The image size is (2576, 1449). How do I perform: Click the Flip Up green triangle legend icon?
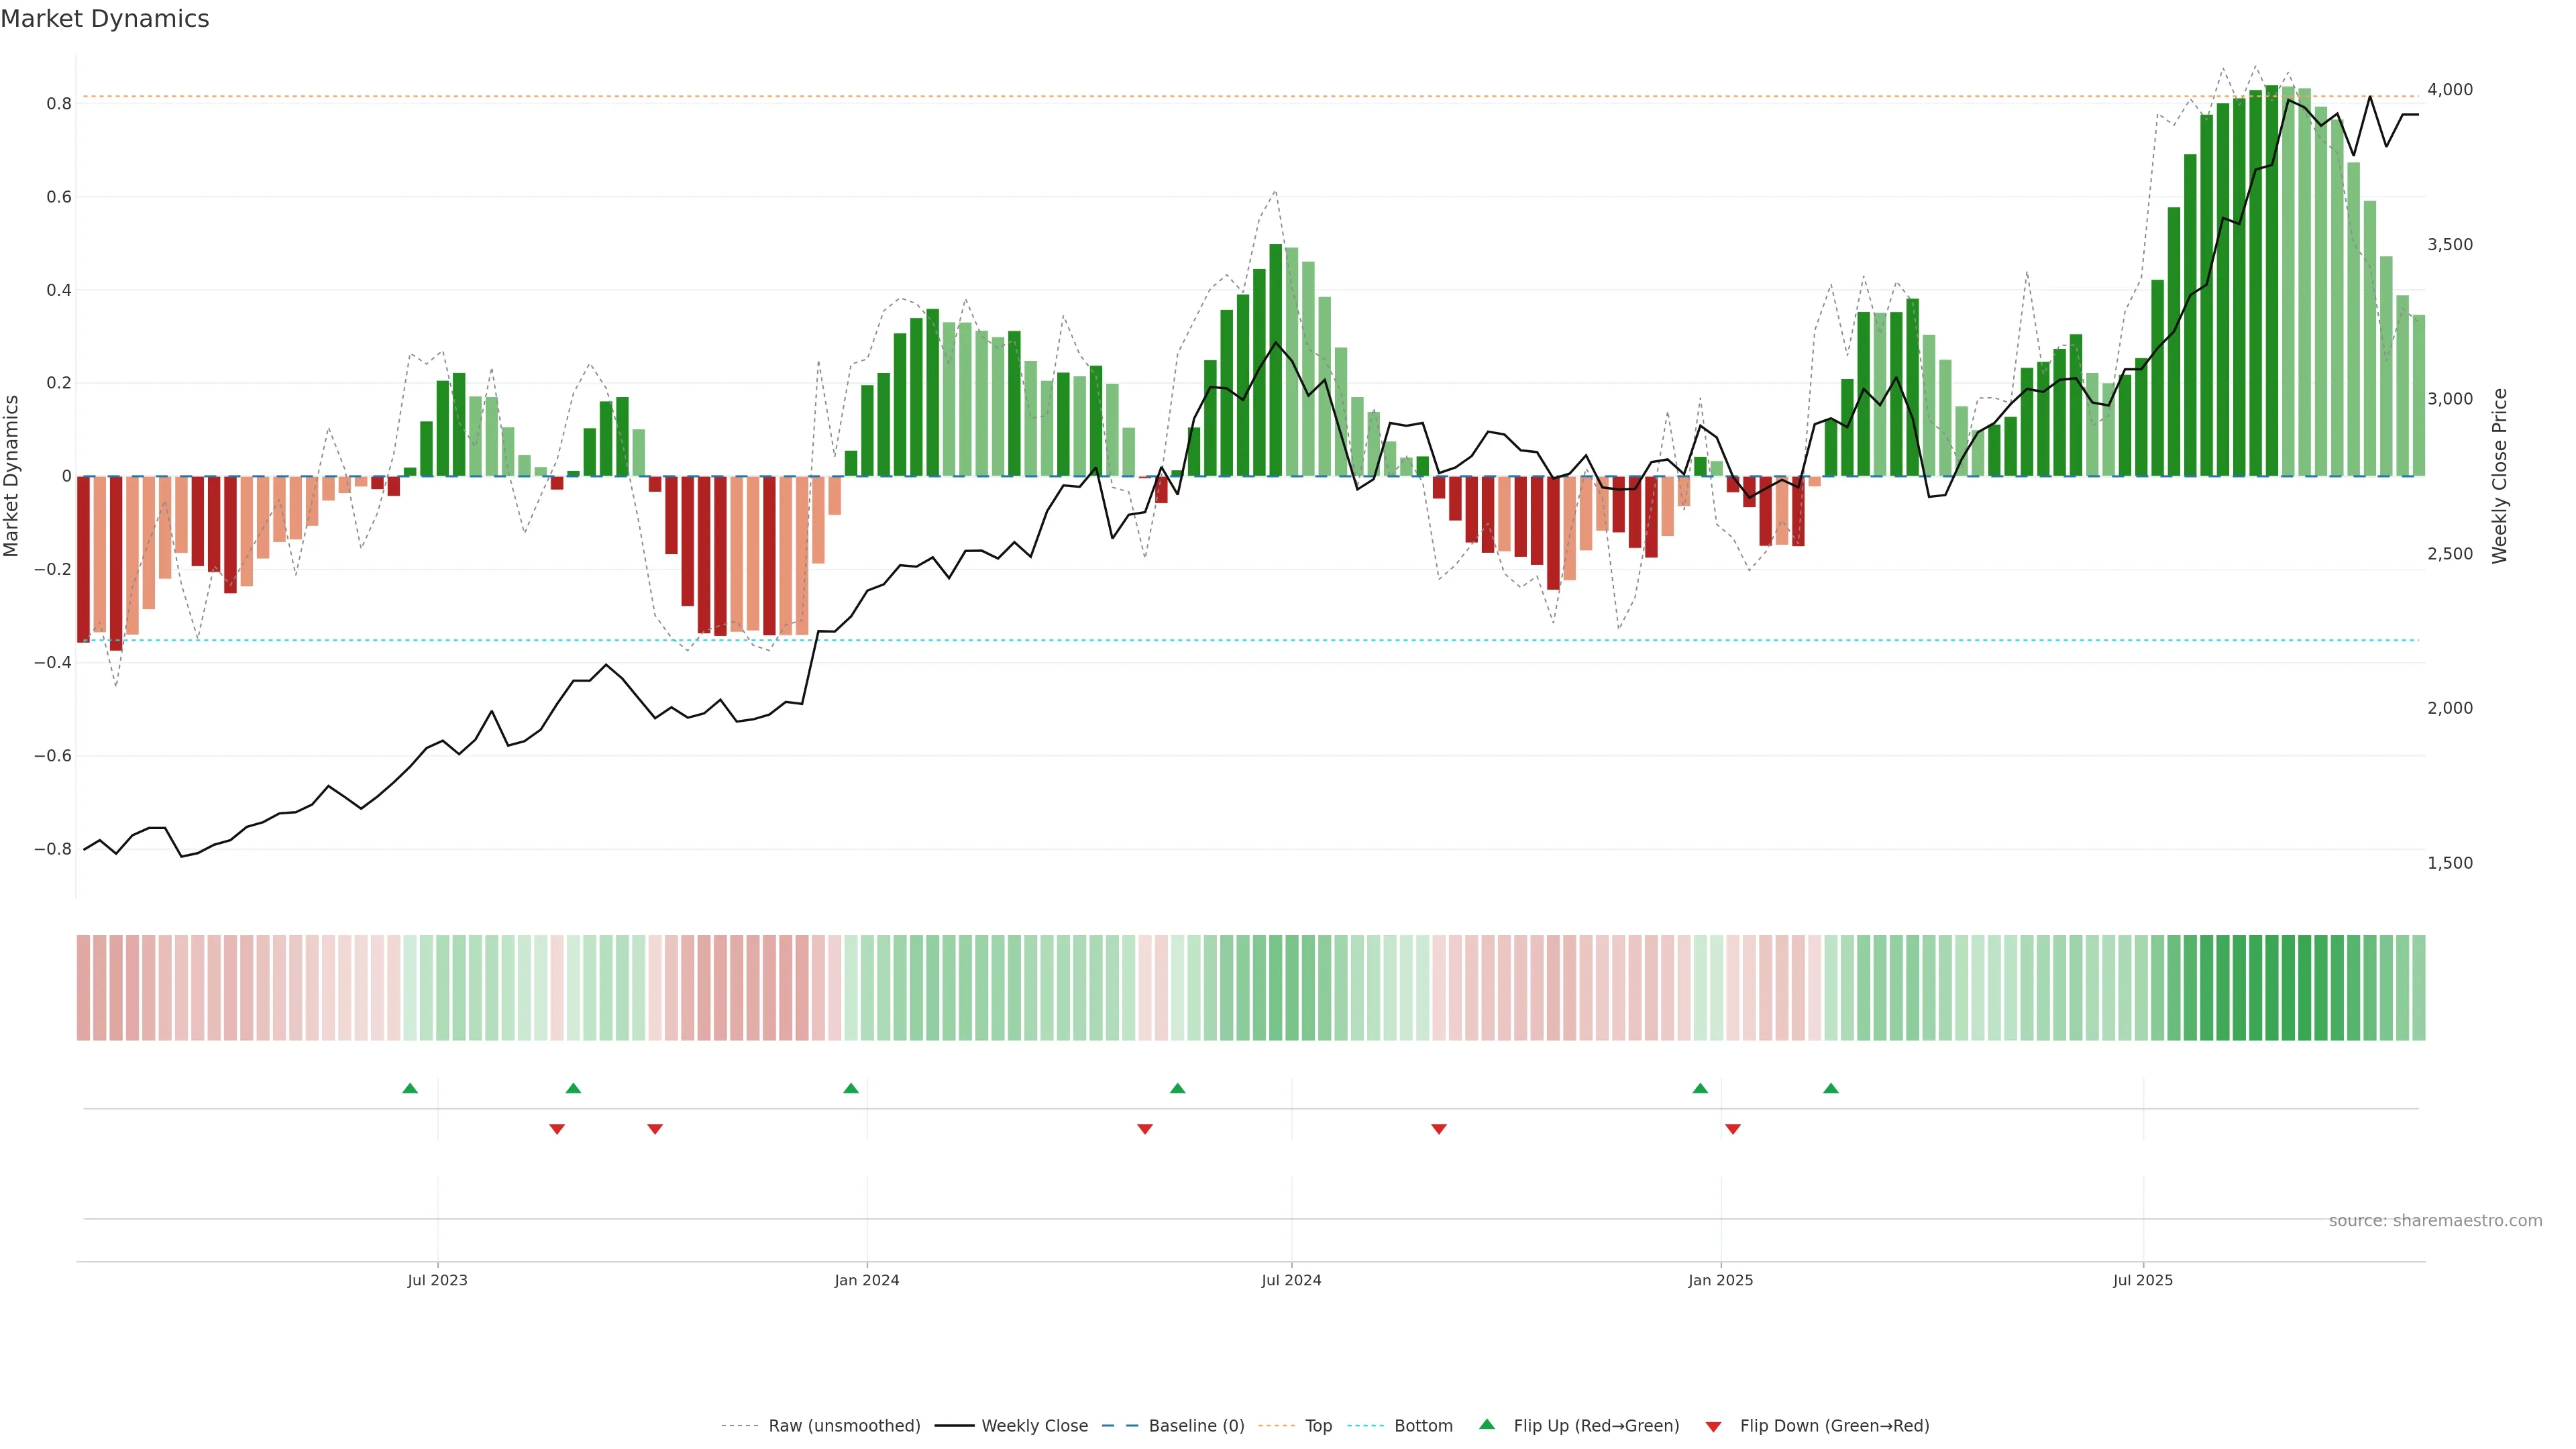[1487, 1424]
